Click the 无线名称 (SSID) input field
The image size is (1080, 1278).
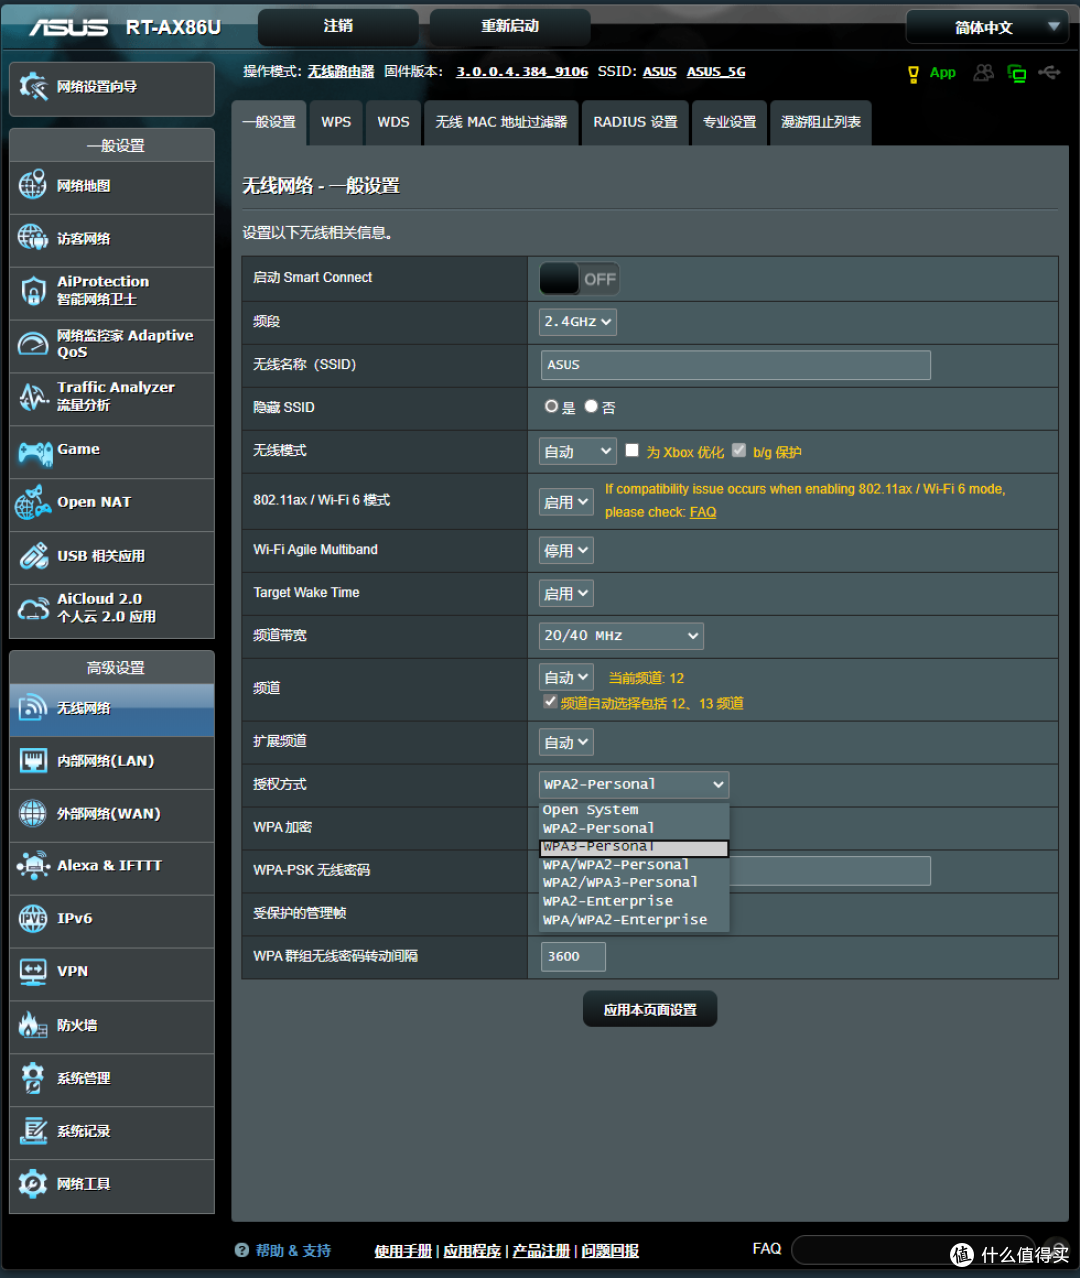click(x=736, y=365)
